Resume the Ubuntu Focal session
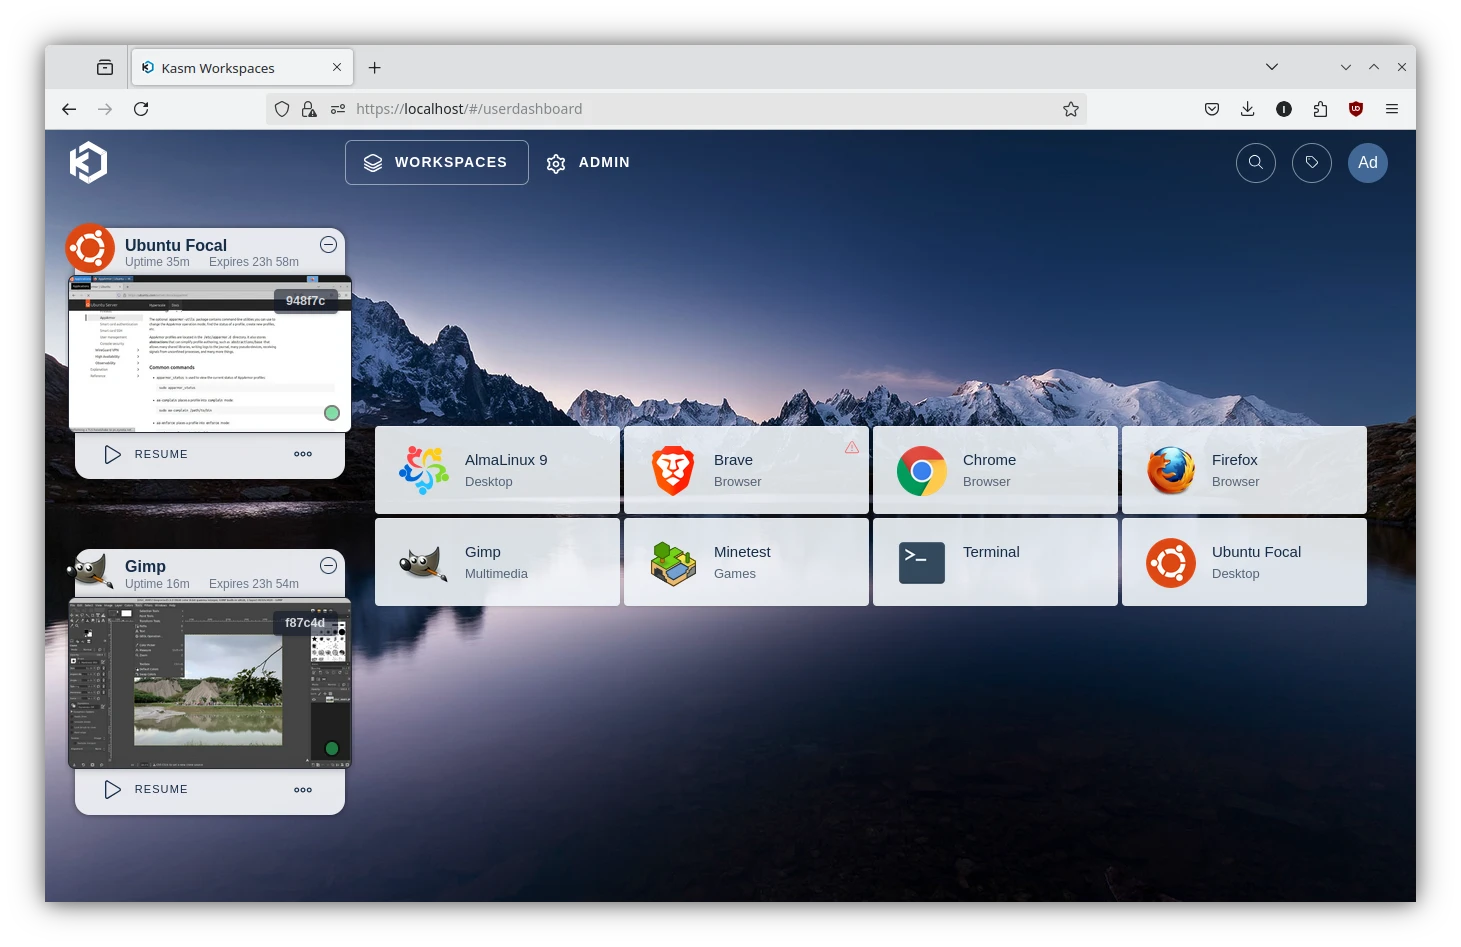 pyautogui.click(x=147, y=454)
